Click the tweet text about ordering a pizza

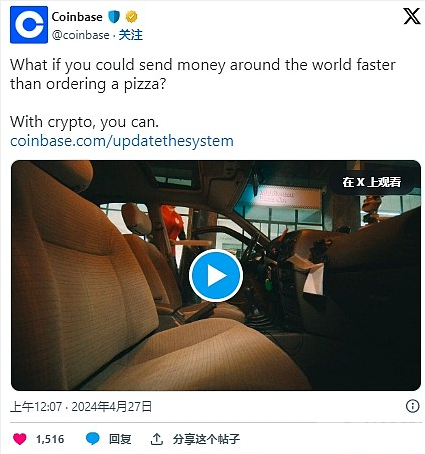[203, 74]
